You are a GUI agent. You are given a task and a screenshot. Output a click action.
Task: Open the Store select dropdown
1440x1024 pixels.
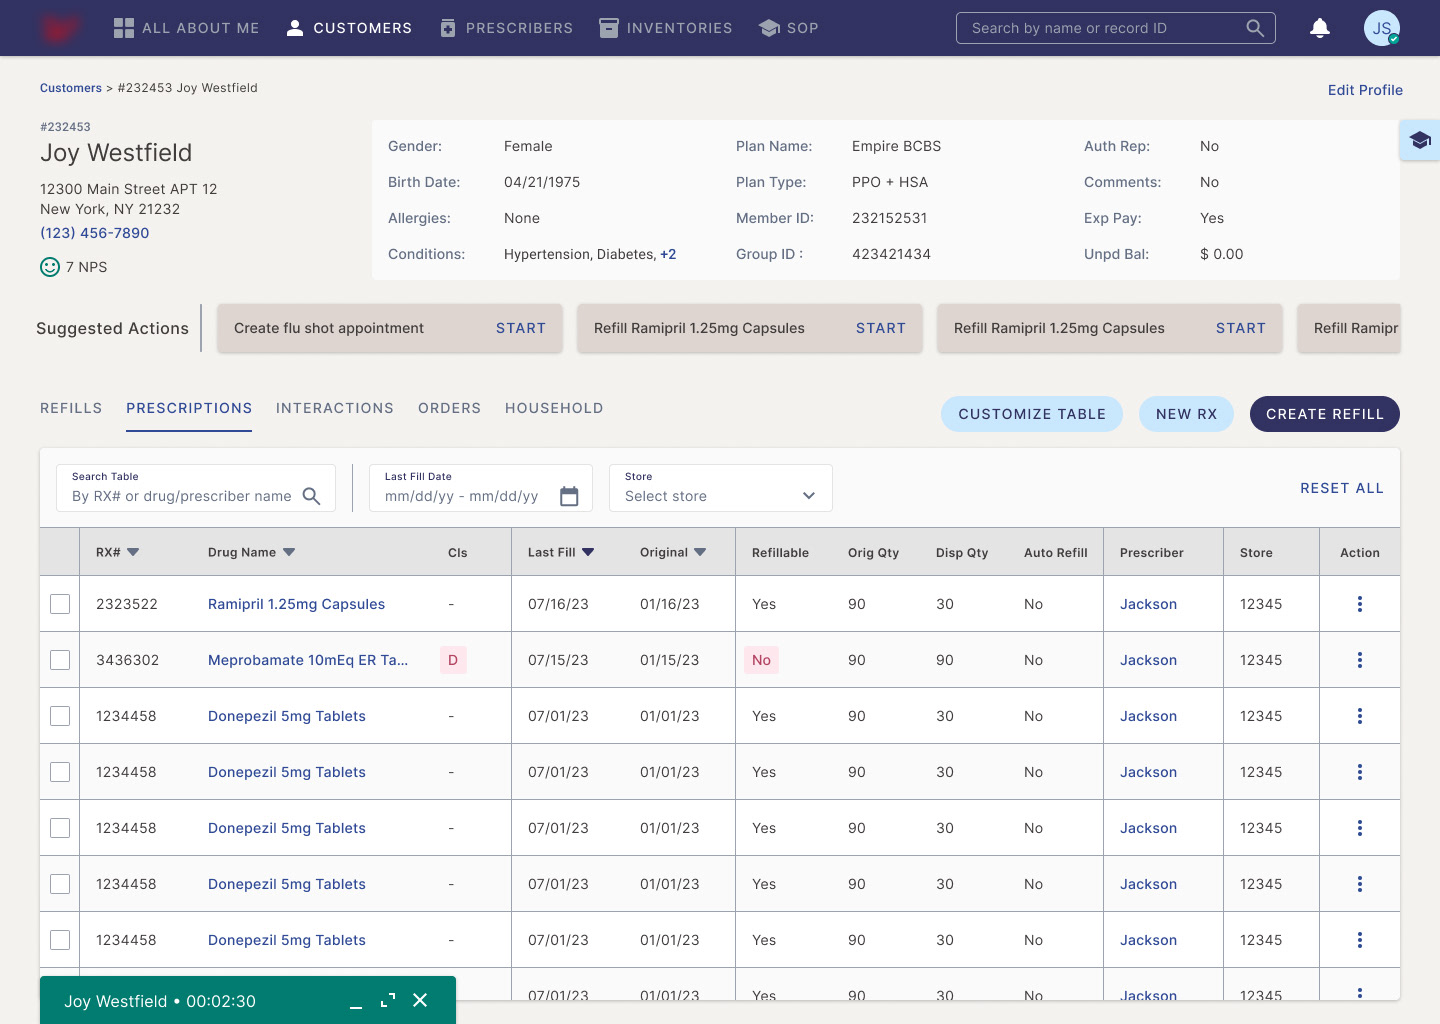click(720, 488)
